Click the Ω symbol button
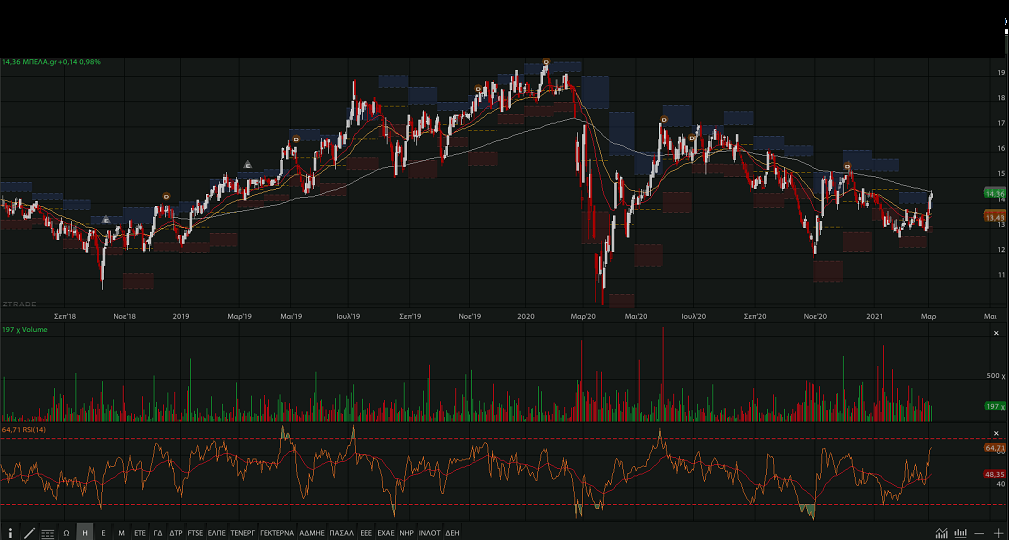Image resolution: width=1009 pixels, height=540 pixels. coord(66,533)
